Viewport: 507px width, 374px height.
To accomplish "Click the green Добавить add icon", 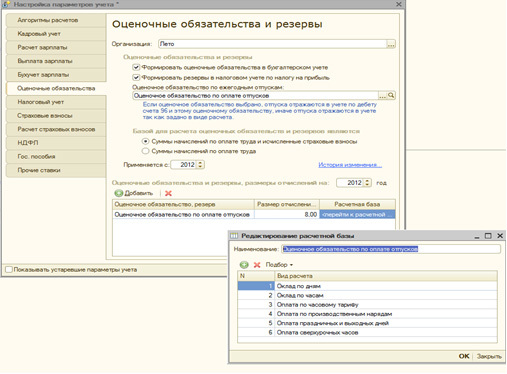I will (x=119, y=193).
